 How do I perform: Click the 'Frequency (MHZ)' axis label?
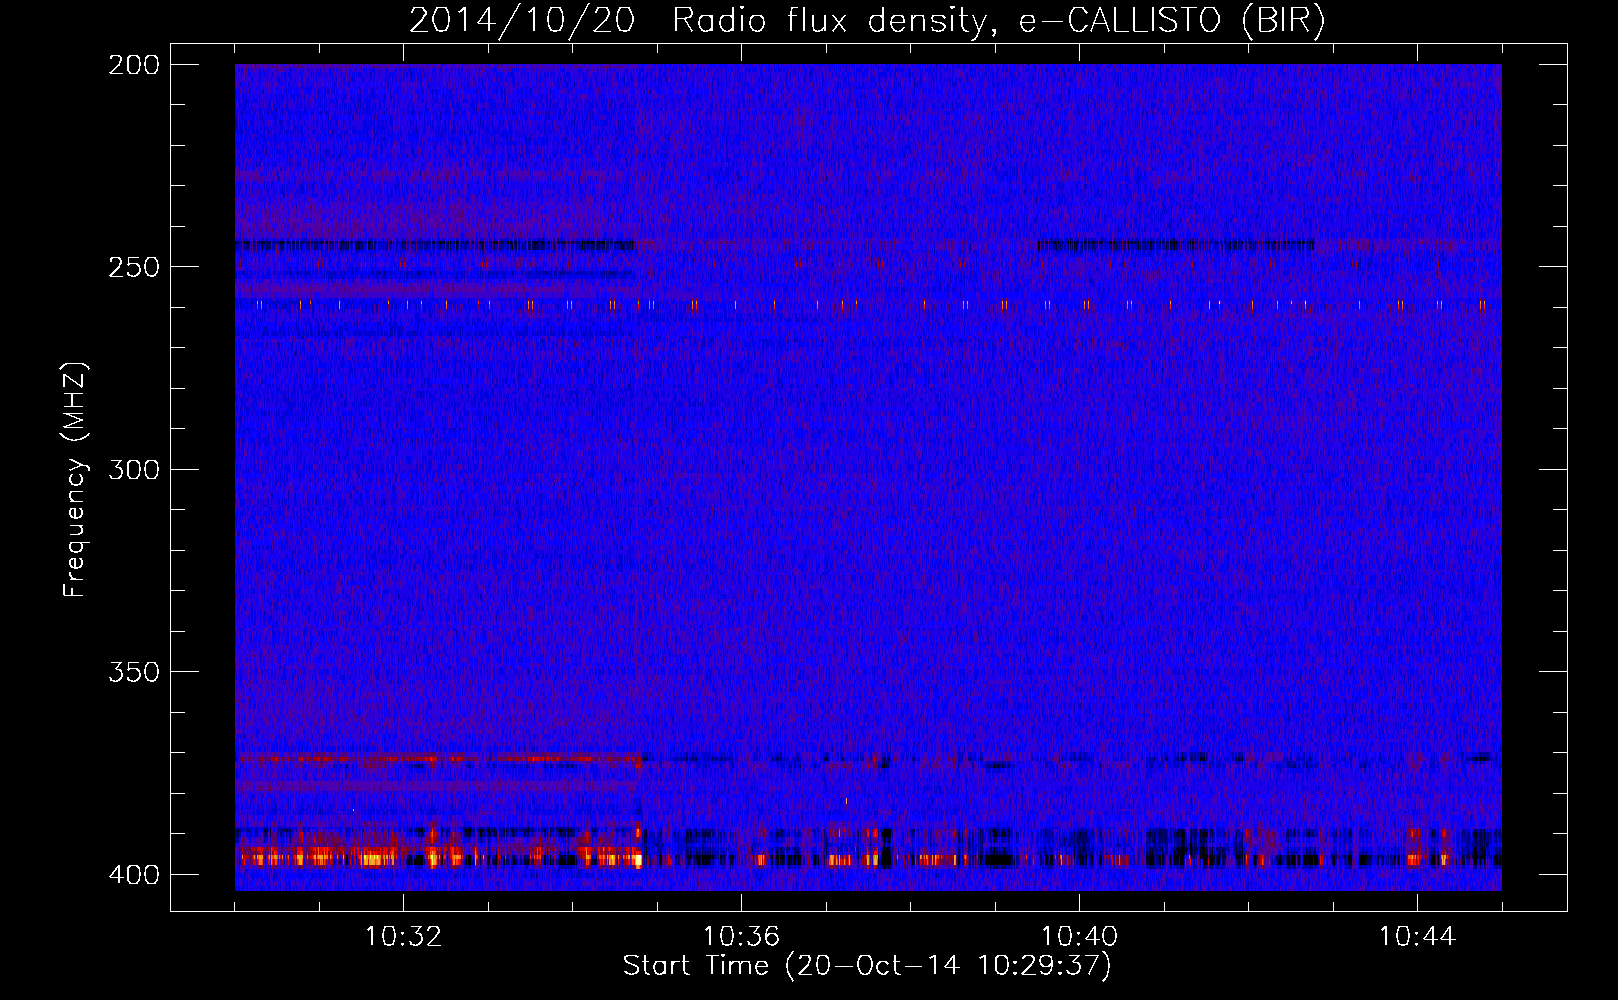pos(75,479)
